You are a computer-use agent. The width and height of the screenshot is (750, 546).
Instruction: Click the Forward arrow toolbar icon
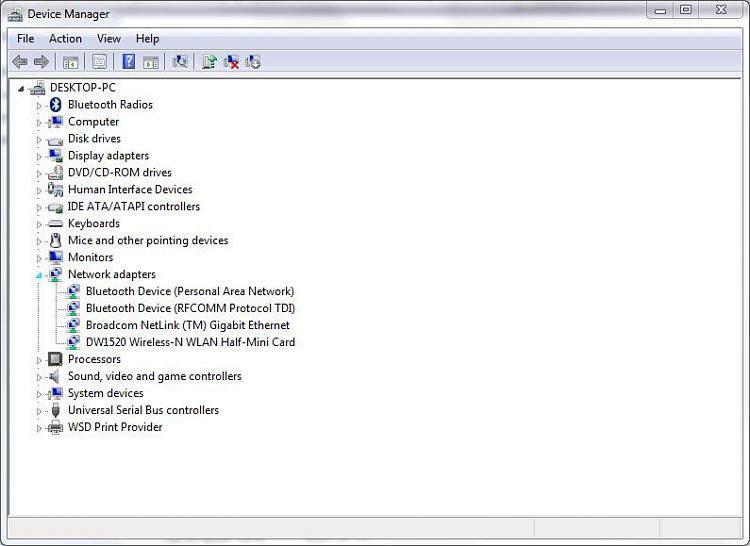click(x=42, y=62)
